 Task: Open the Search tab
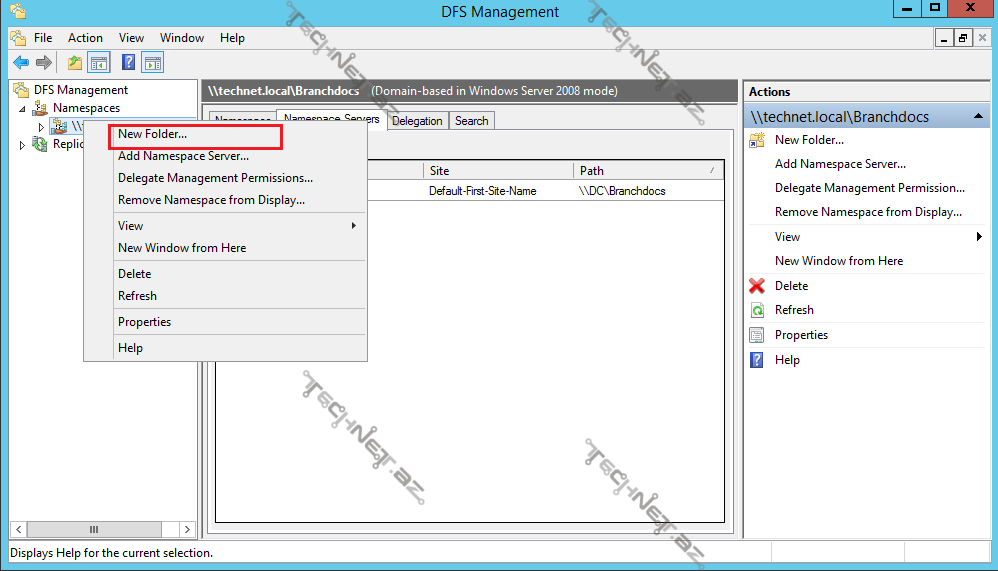(472, 121)
